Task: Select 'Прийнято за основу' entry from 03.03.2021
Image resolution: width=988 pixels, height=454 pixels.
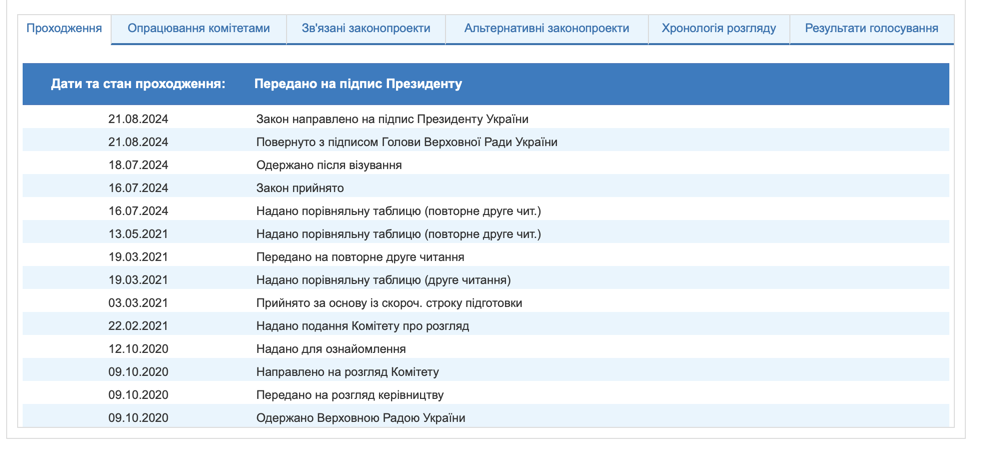Action: [x=389, y=303]
